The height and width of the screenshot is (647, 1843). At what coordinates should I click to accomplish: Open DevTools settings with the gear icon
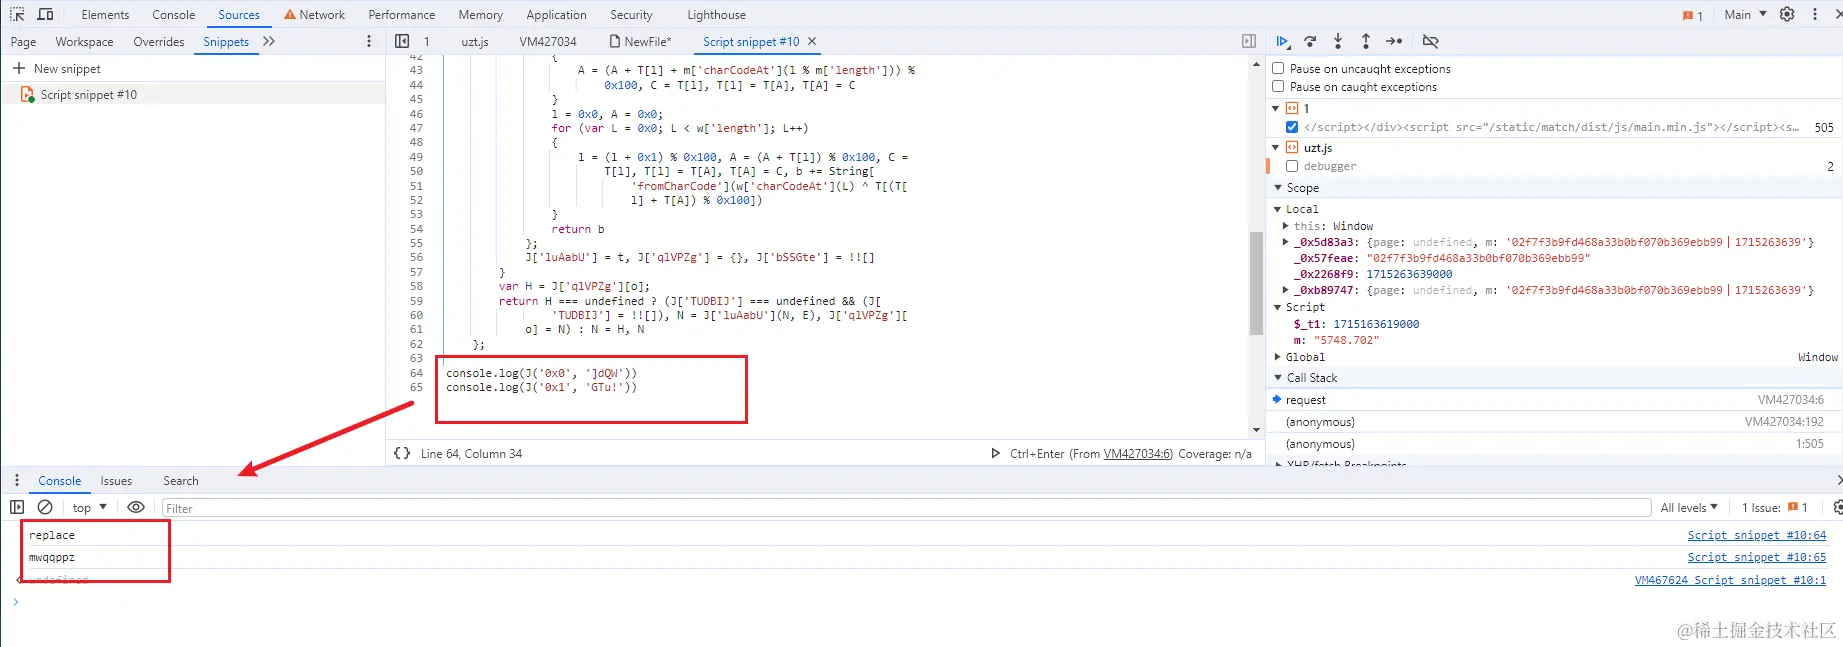(x=1787, y=14)
